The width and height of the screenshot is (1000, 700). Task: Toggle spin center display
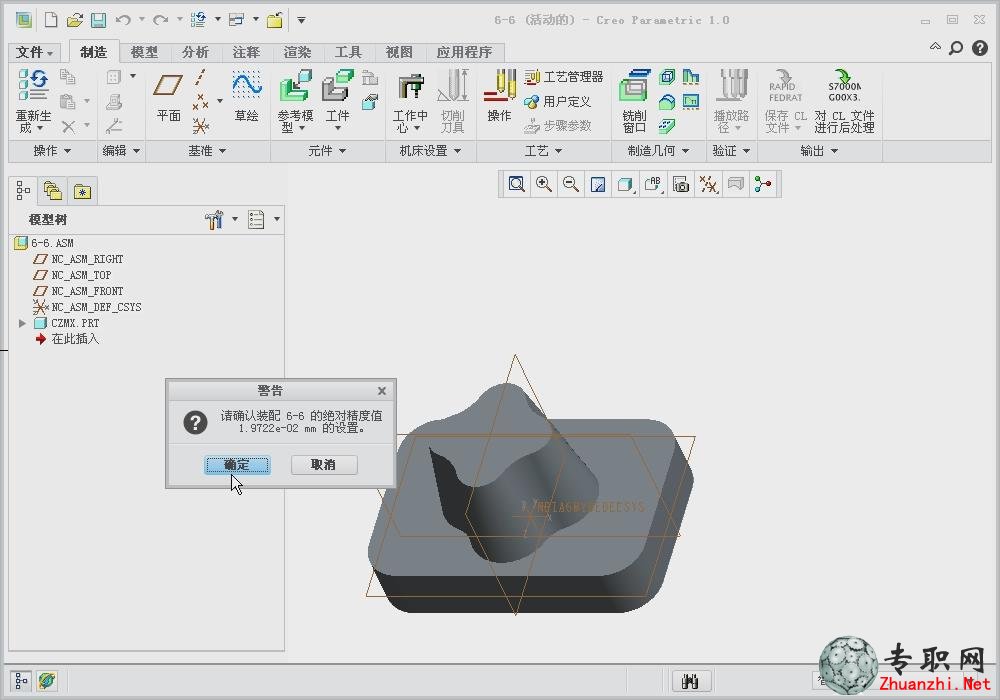click(763, 184)
